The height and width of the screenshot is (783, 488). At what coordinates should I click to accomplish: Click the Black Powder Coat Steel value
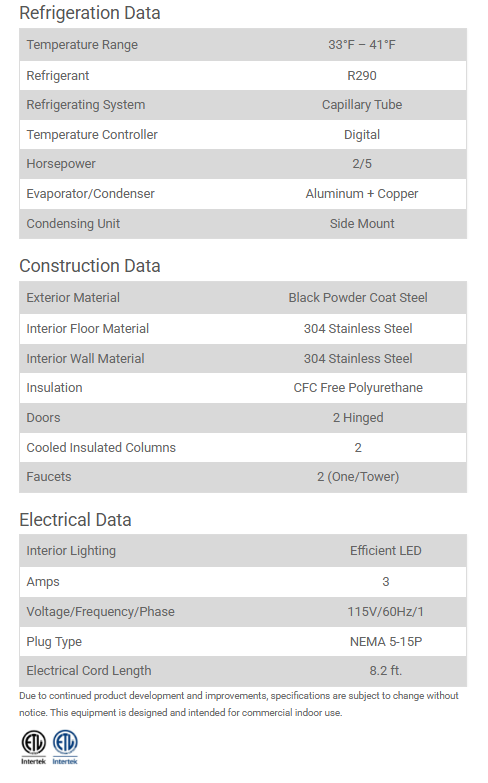click(358, 297)
